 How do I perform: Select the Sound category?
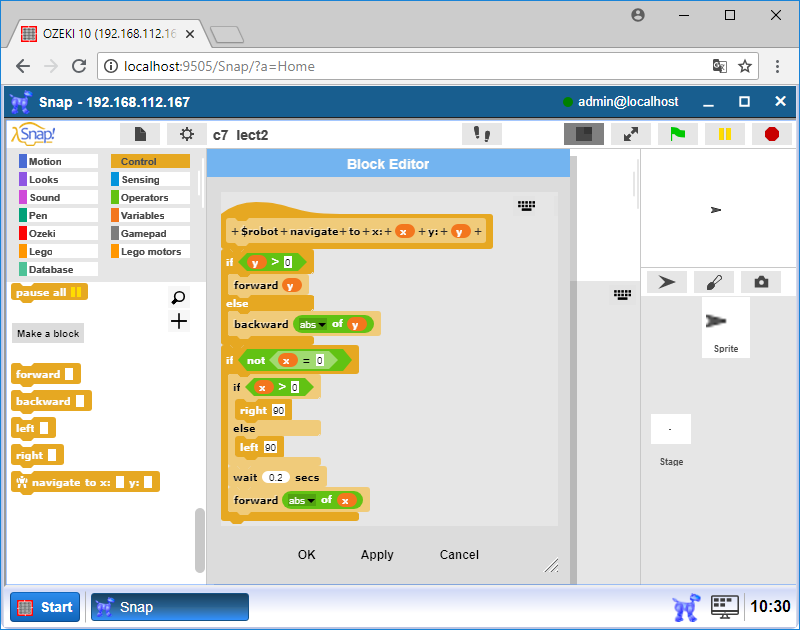point(58,197)
